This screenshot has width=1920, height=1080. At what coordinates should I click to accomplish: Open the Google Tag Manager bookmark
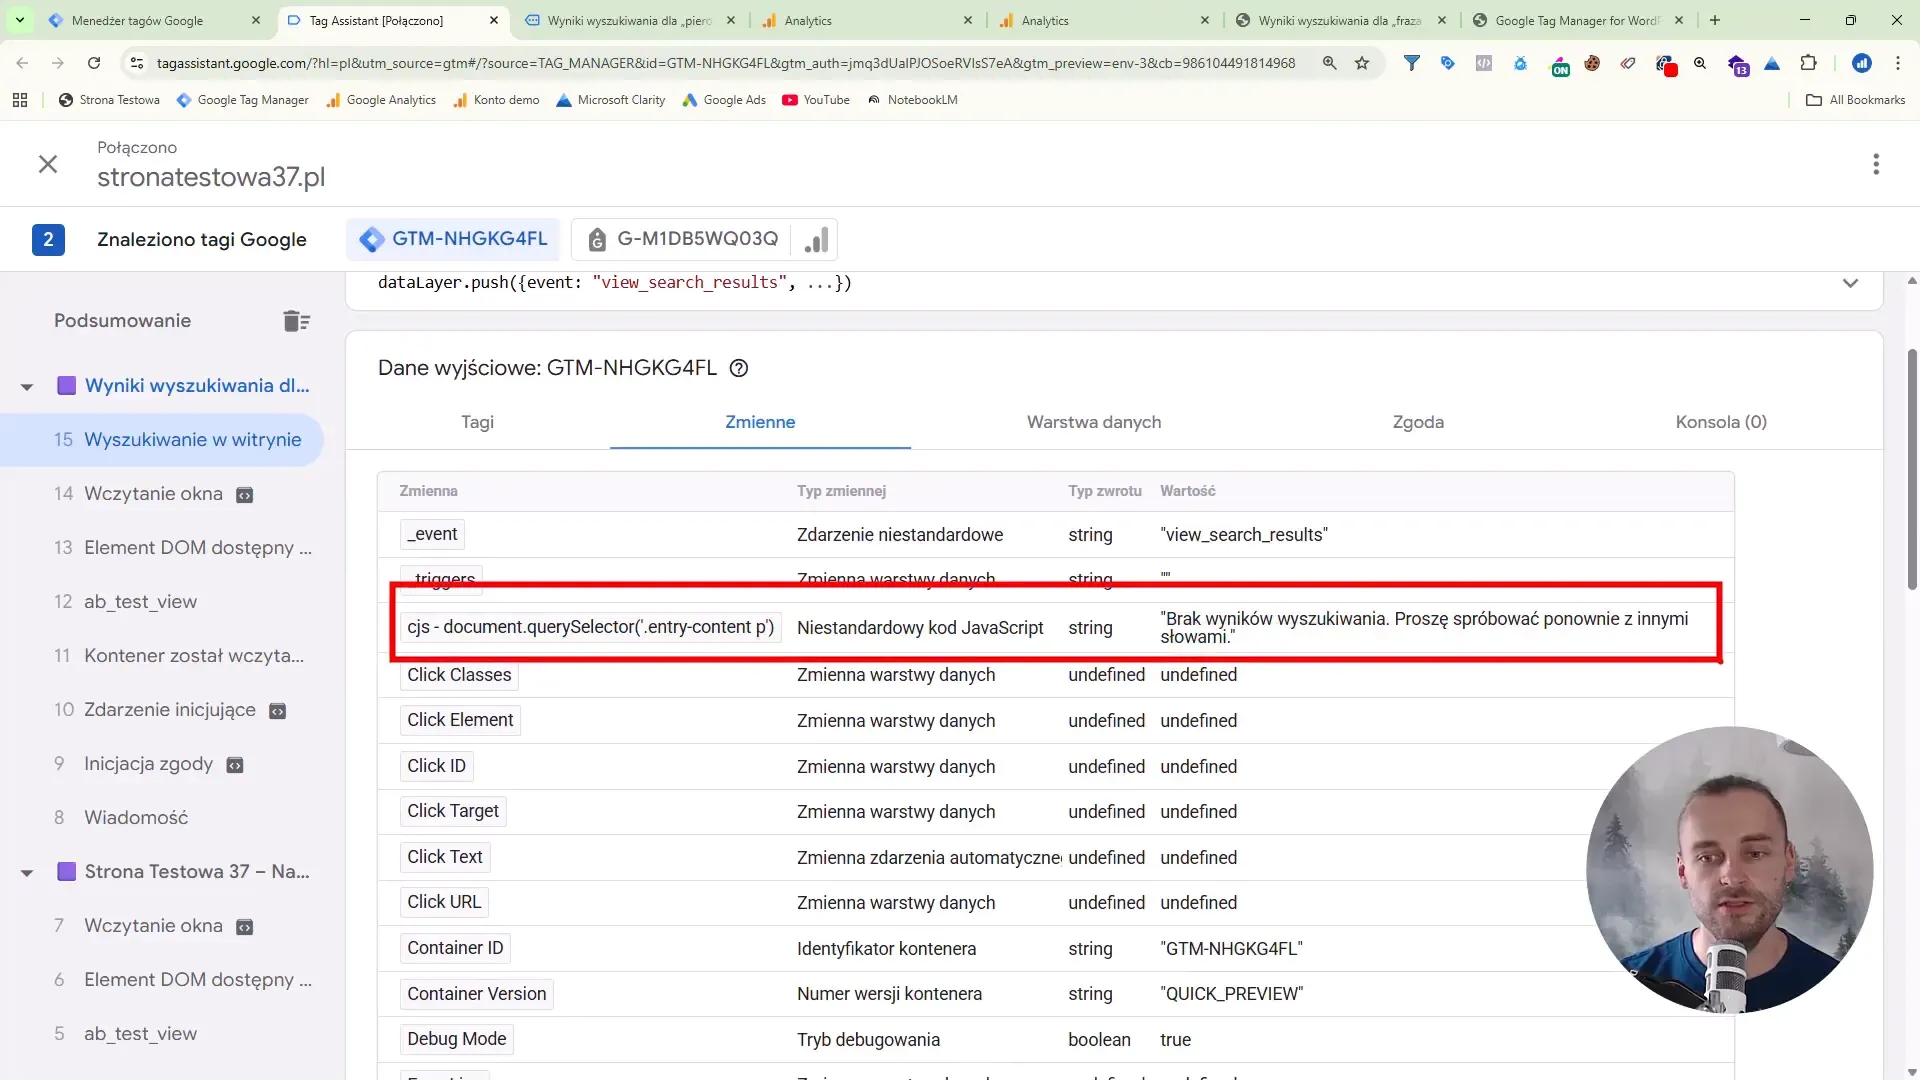(x=242, y=100)
